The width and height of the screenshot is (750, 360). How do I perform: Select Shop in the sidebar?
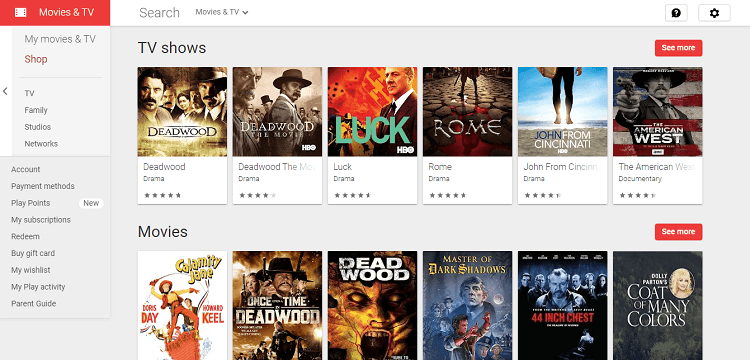coord(36,59)
